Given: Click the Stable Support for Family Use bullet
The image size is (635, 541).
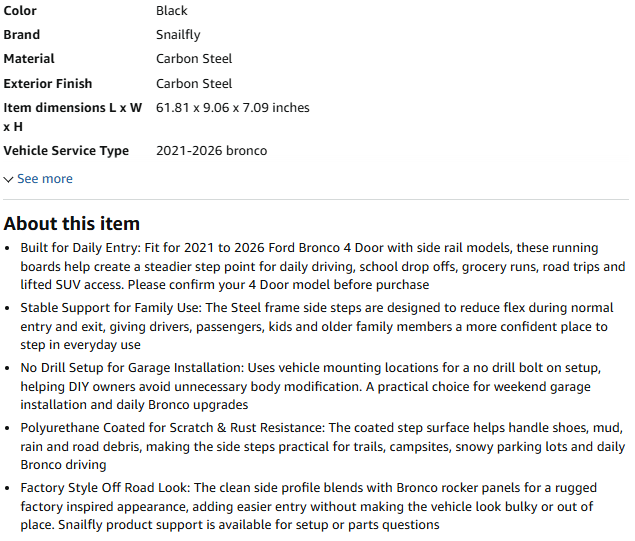Looking at the screenshot, I should coord(317,326).
